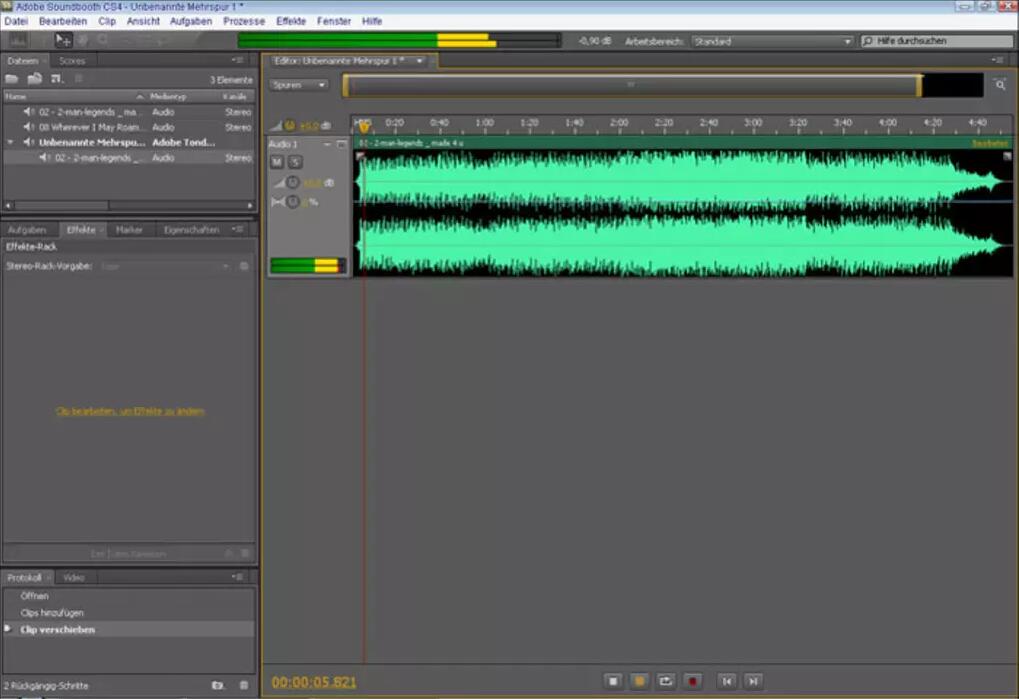Click the Audio 1 track pan knob
The width and height of the screenshot is (1019, 699).
click(x=292, y=202)
